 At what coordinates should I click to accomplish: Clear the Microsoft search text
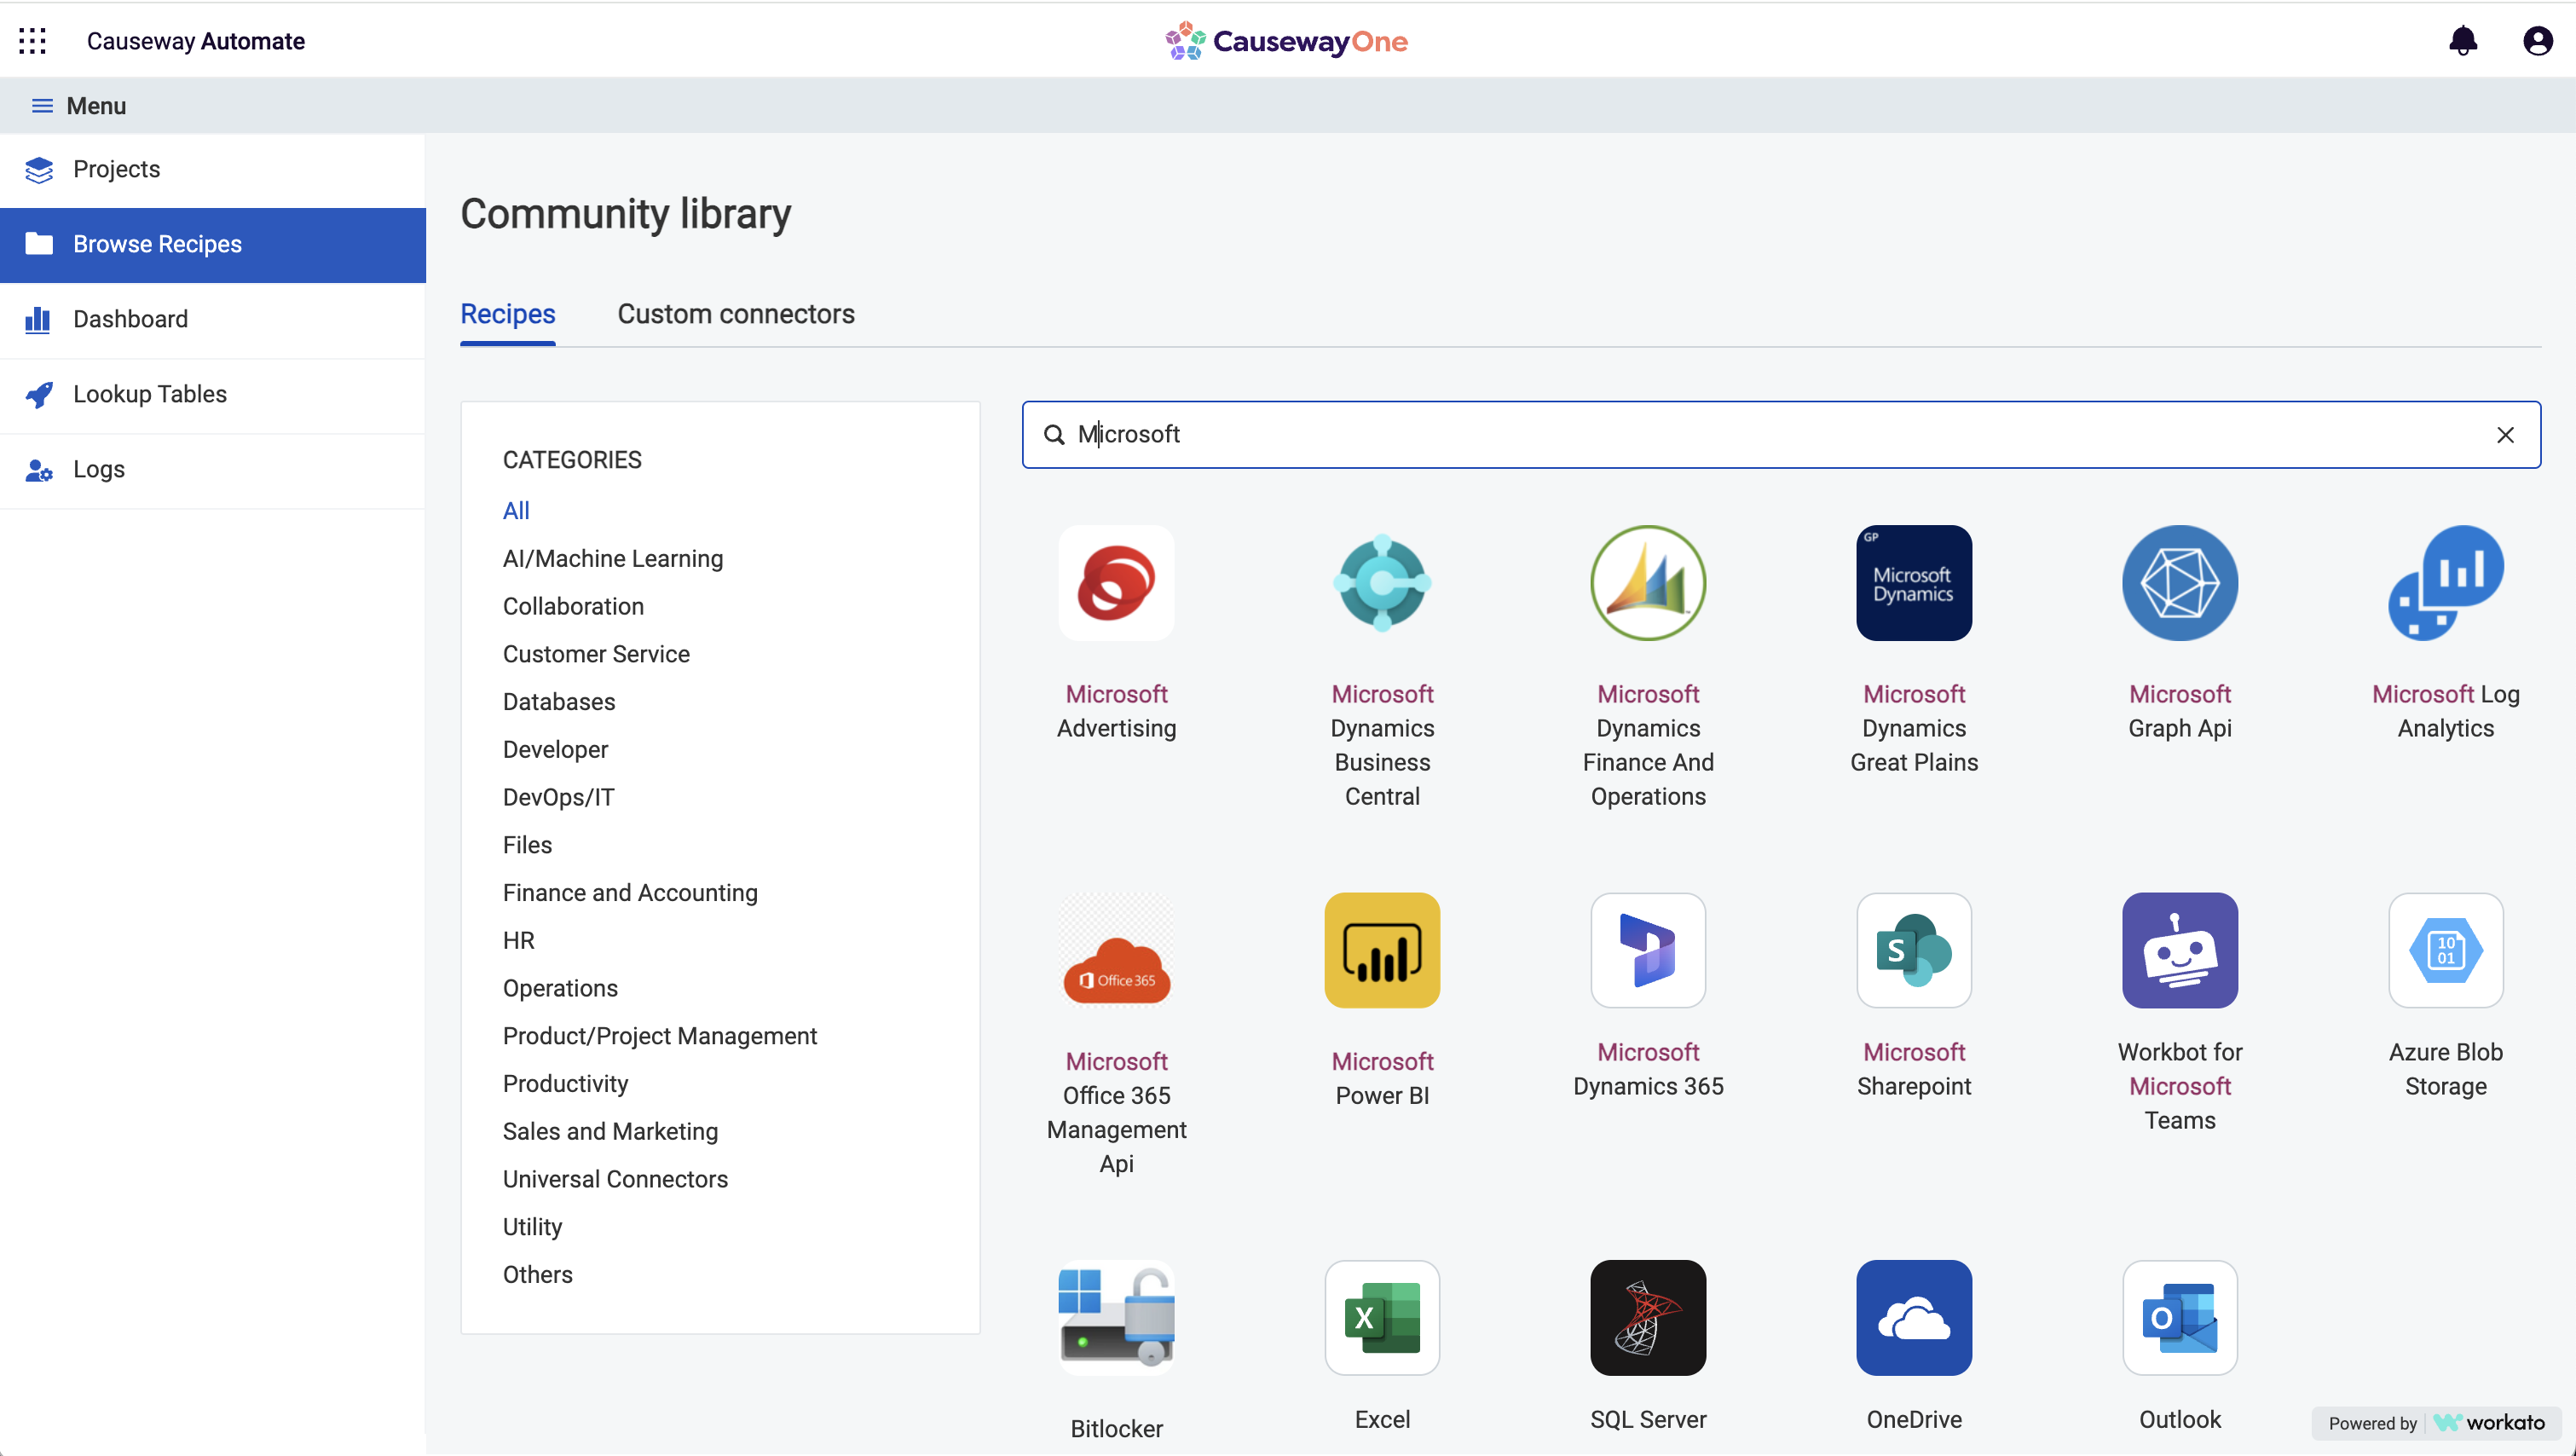click(2505, 435)
